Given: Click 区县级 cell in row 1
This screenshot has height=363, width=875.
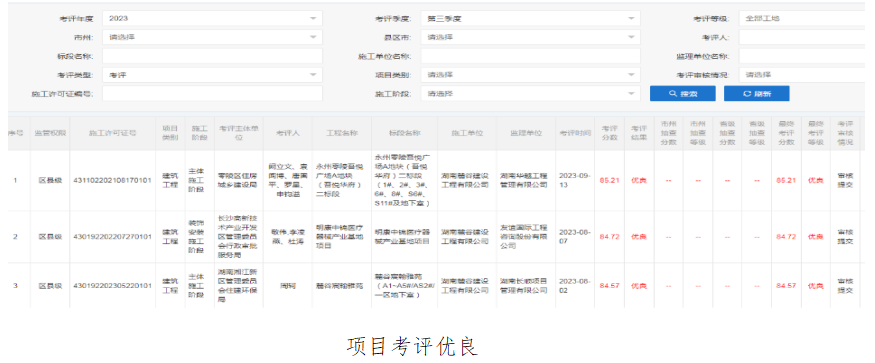Looking at the screenshot, I should point(50,181).
